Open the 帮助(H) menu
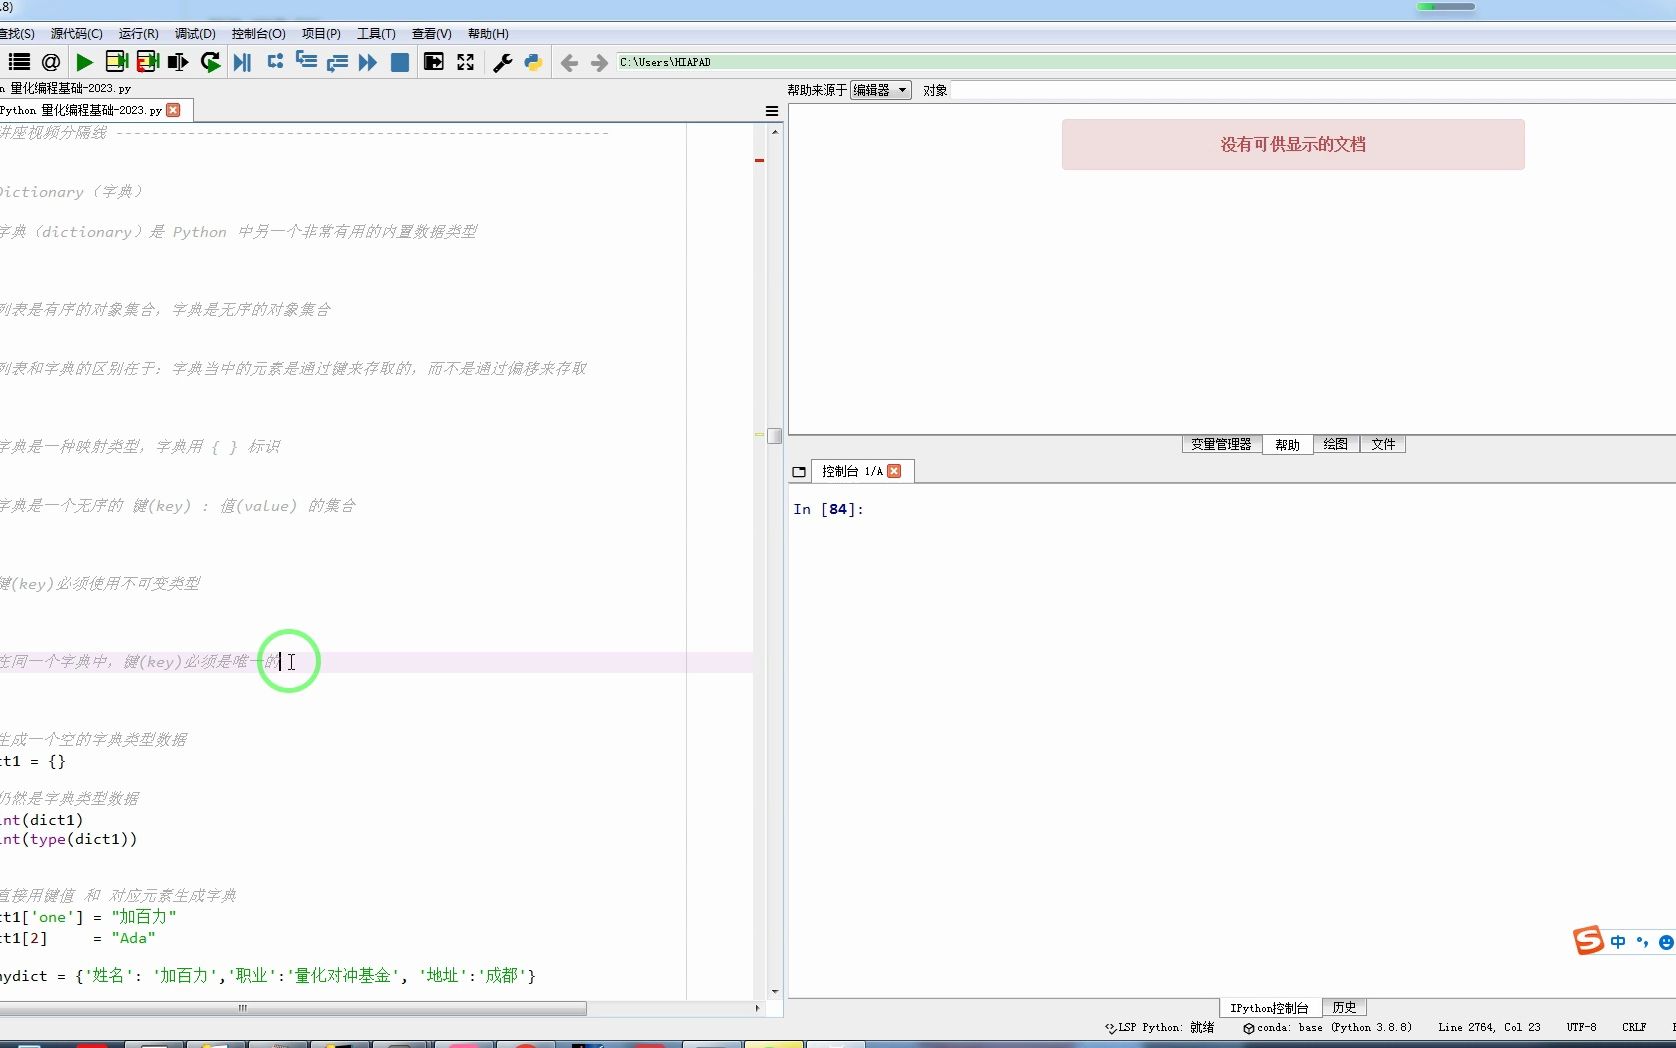Screen dimensions: 1676x1048 click(488, 34)
